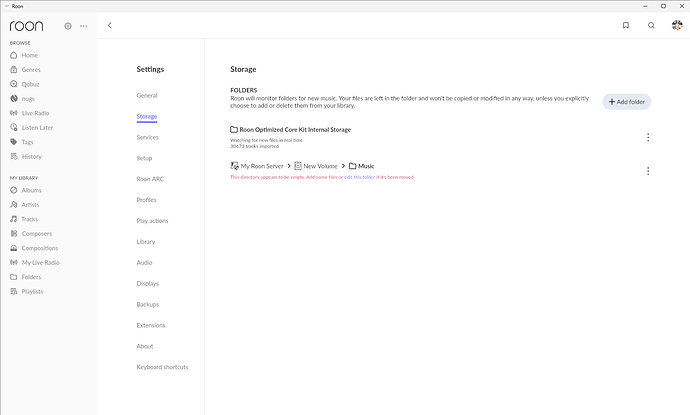Open the Keyboard shortcuts settings

click(162, 367)
